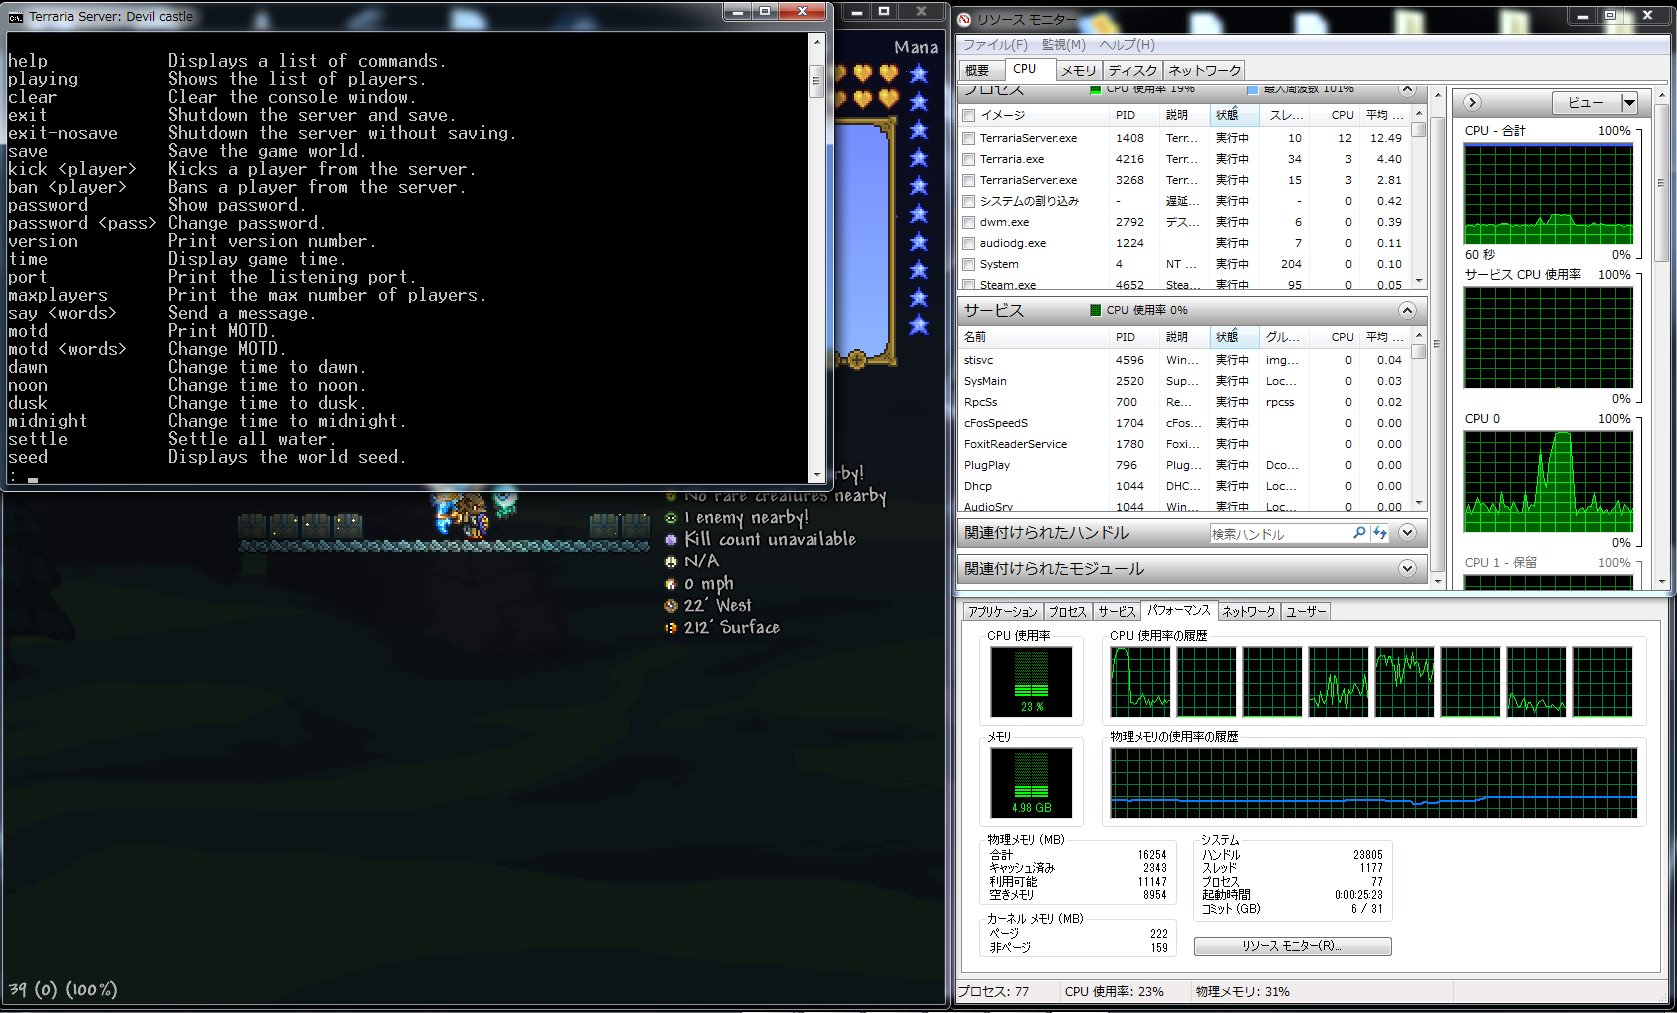Click the Resource Monitor title bar icon
The image size is (1677, 1013).
[x=965, y=19]
